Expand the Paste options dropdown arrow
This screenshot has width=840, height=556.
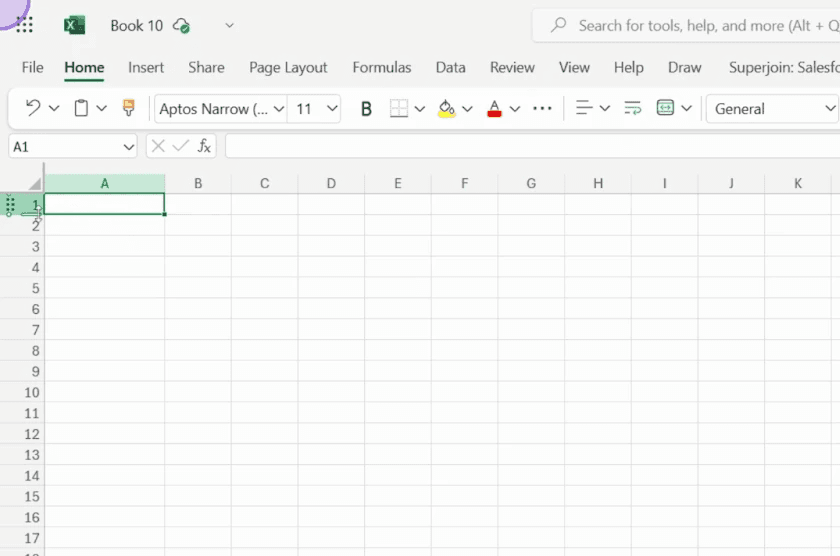point(101,109)
